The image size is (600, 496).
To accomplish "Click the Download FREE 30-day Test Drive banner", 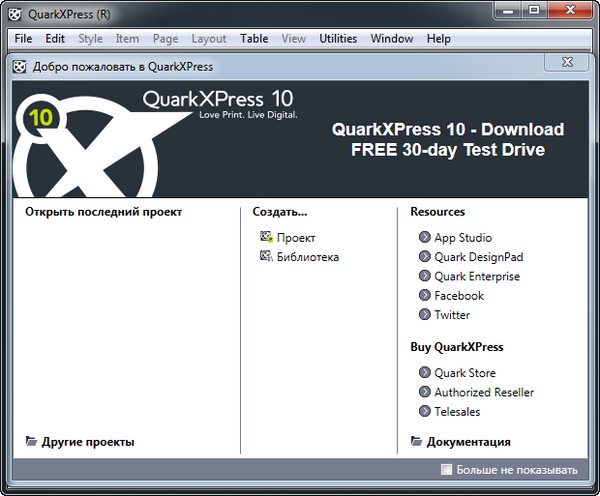I will tap(447, 139).
